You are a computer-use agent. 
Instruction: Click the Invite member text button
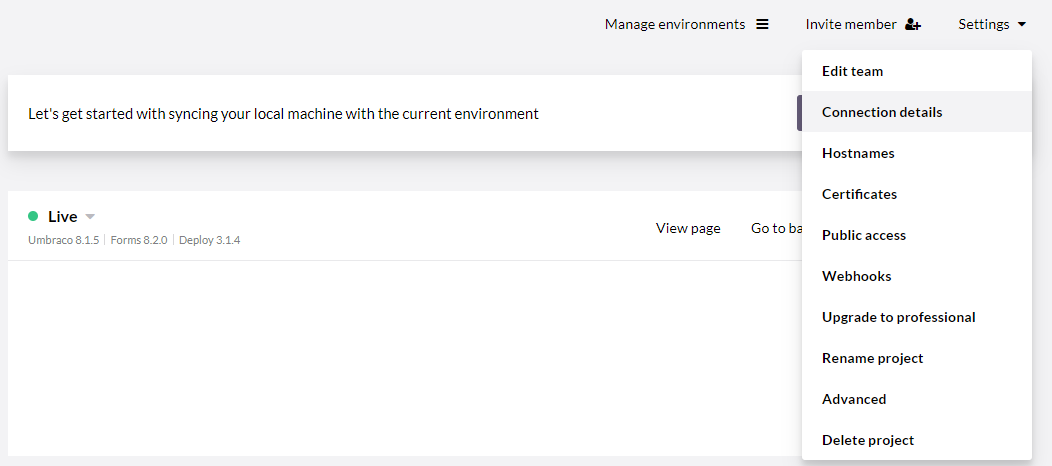(x=851, y=24)
